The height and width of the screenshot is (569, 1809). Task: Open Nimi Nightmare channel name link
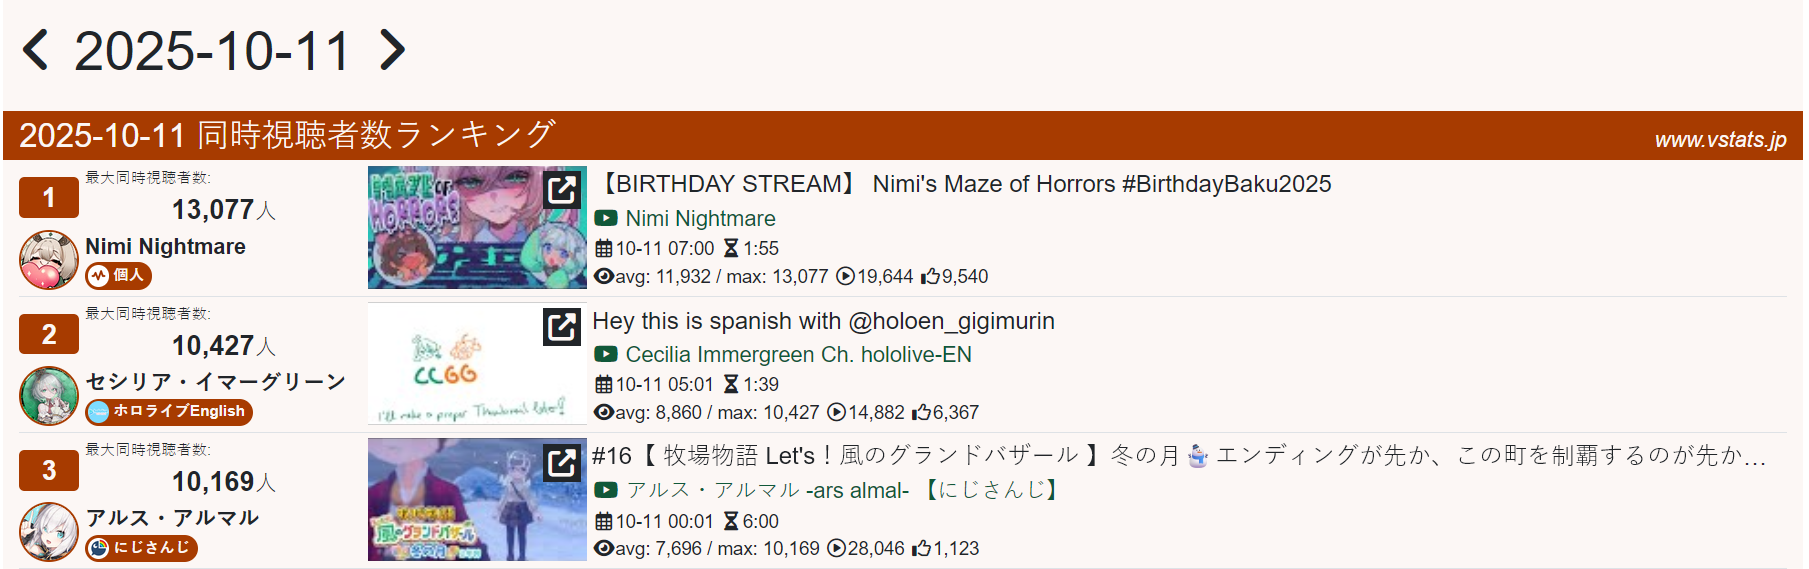700,218
